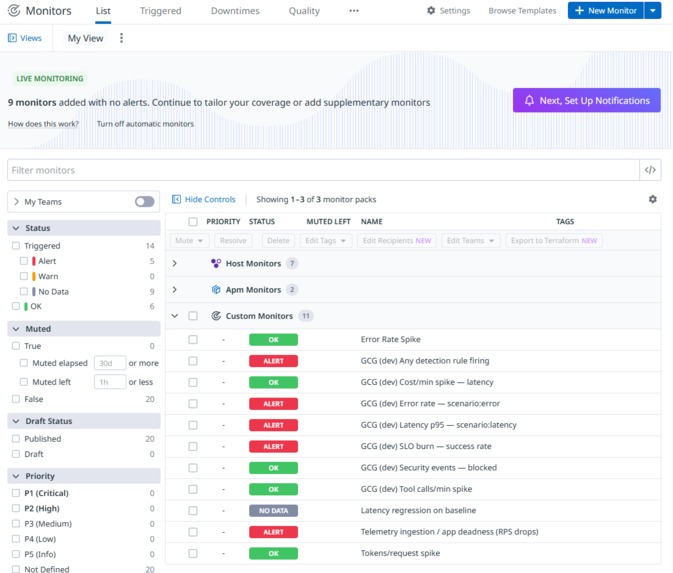Click the plus icon on New Monitor
The image size is (673, 573).
click(579, 10)
